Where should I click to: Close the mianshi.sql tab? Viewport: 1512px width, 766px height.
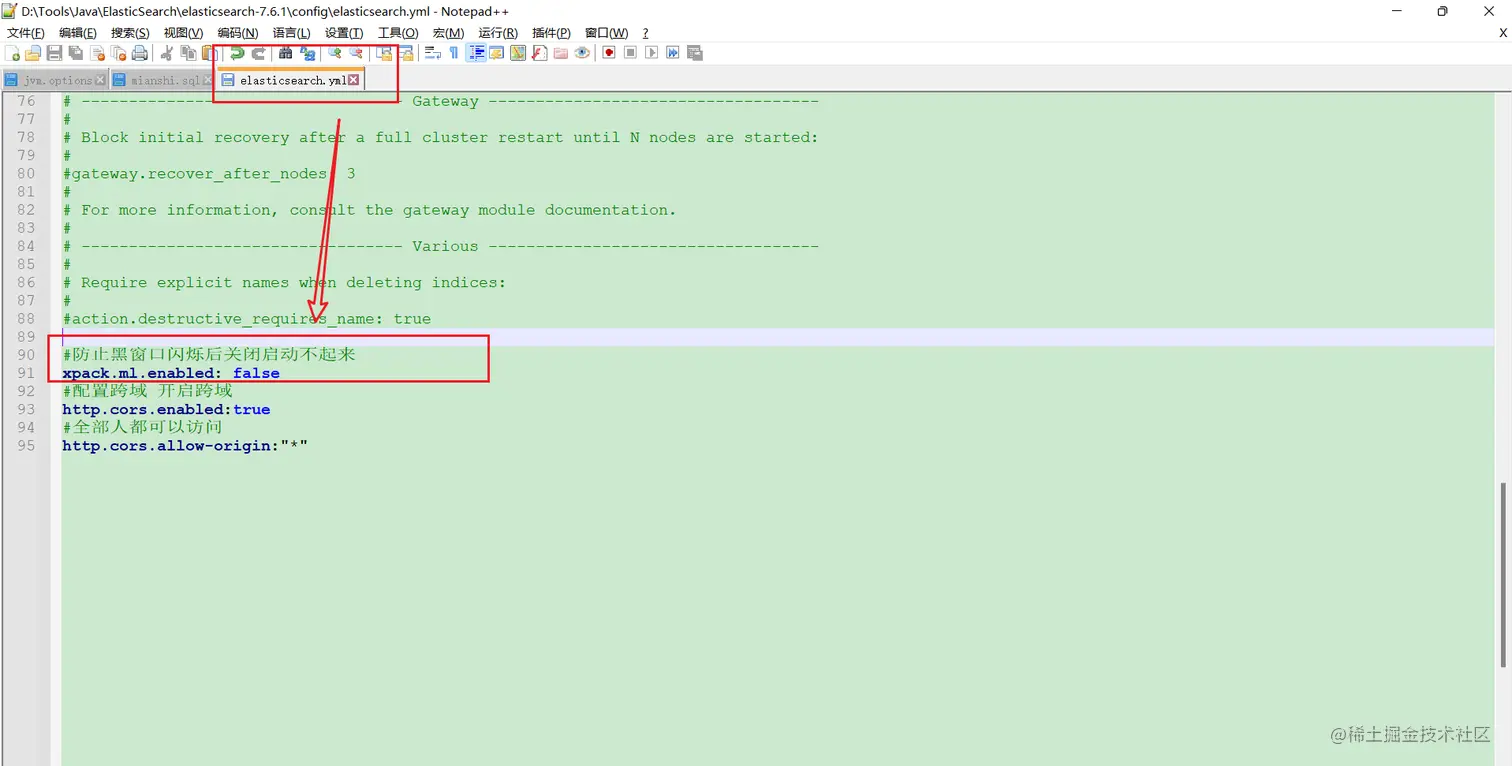coord(207,80)
